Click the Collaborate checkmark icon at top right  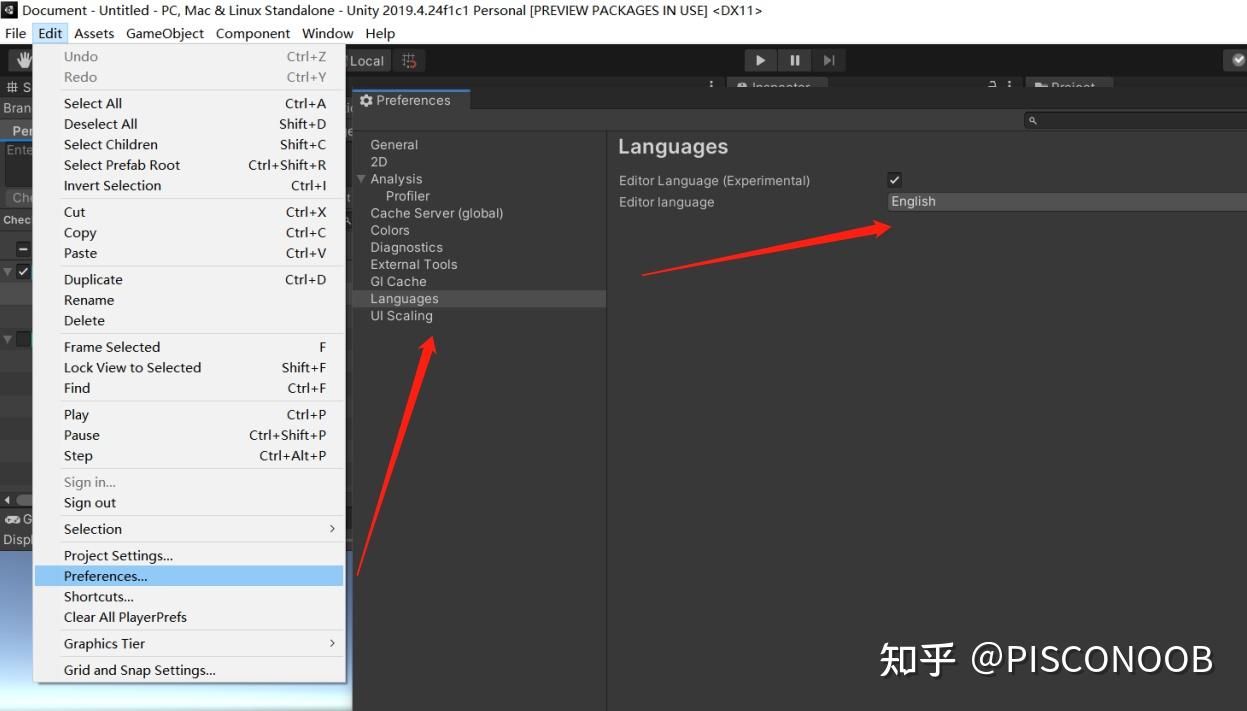click(1237, 60)
